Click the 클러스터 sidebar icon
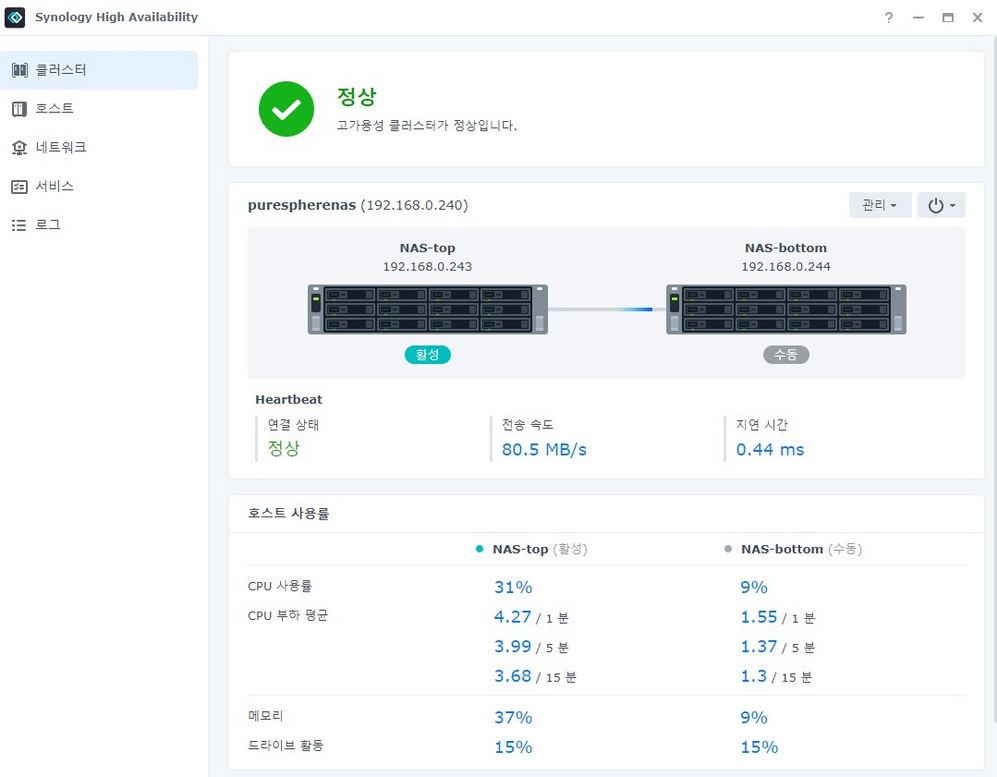Image resolution: width=997 pixels, height=777 pixels. click(20, 70)
